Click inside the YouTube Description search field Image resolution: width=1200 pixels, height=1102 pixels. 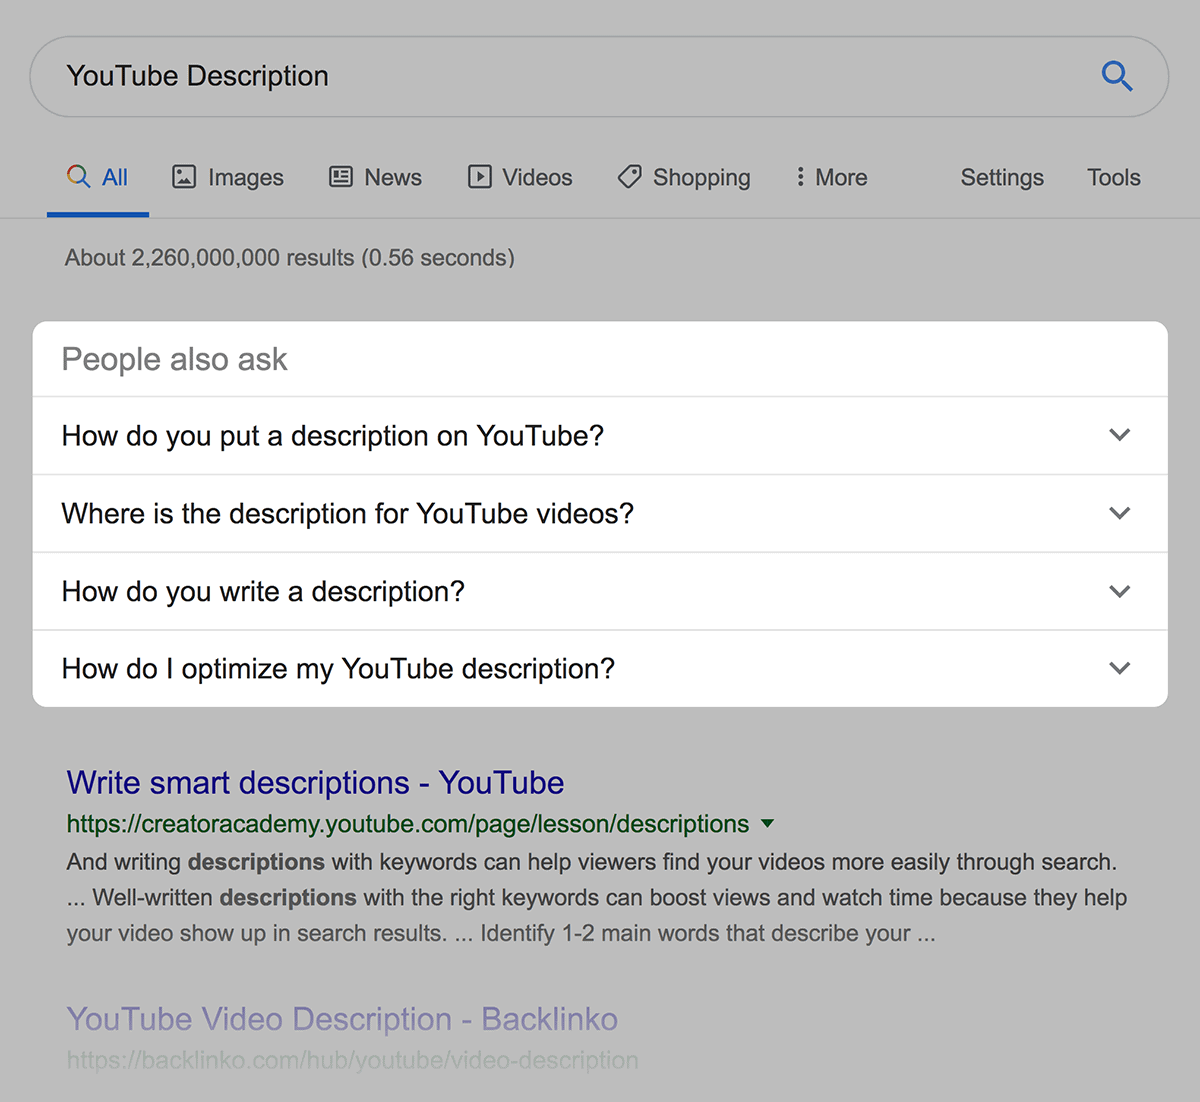(x=599, y=77)
